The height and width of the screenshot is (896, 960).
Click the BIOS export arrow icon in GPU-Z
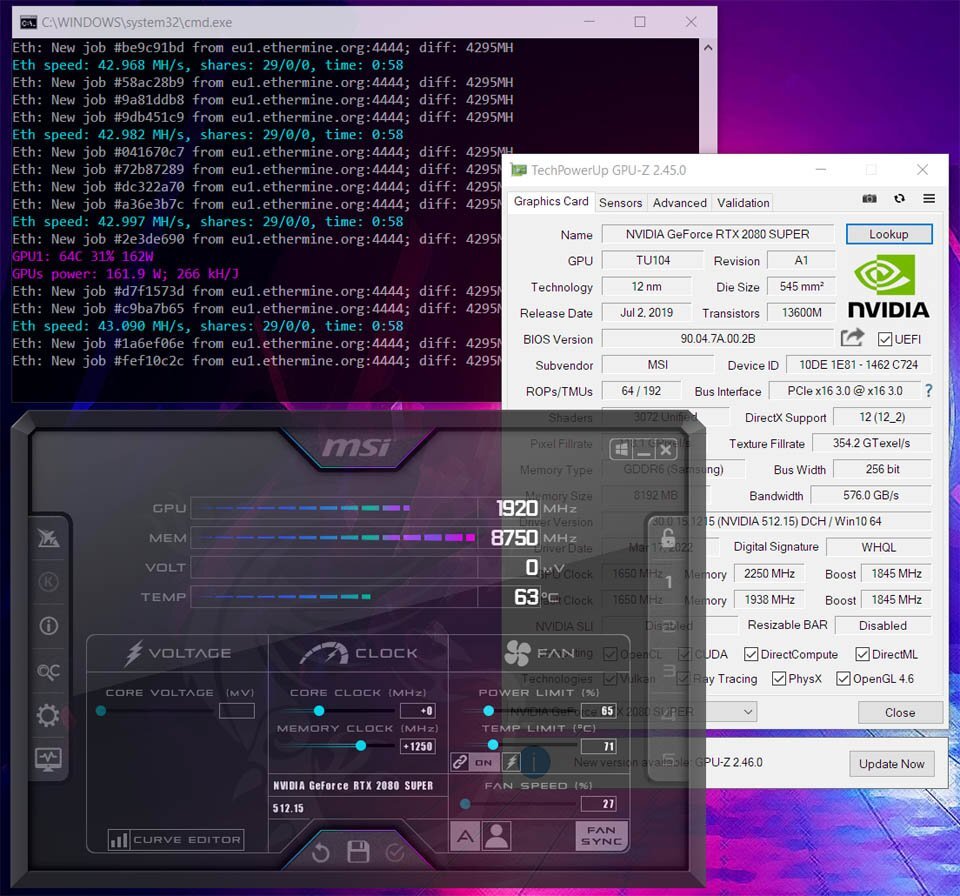point(852,337)
